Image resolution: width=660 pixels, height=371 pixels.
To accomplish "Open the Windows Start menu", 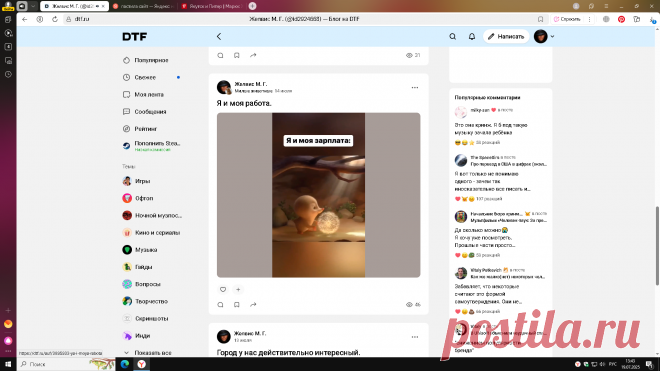I will pos(8,364).
